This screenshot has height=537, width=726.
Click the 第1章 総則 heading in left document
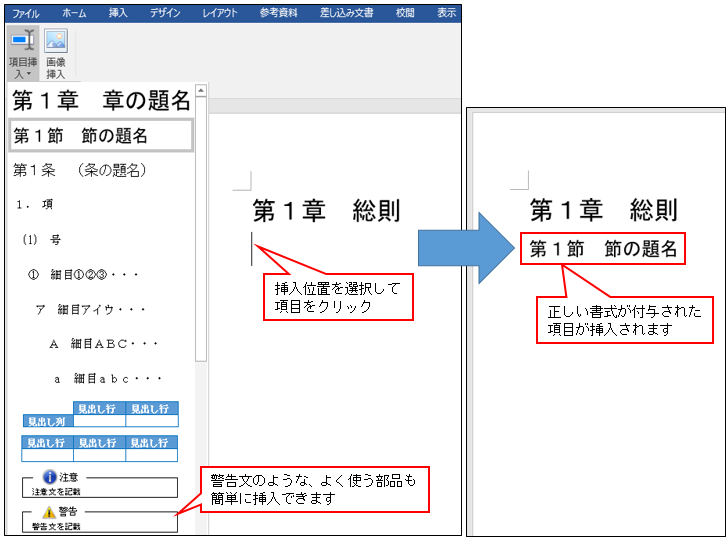326,211
